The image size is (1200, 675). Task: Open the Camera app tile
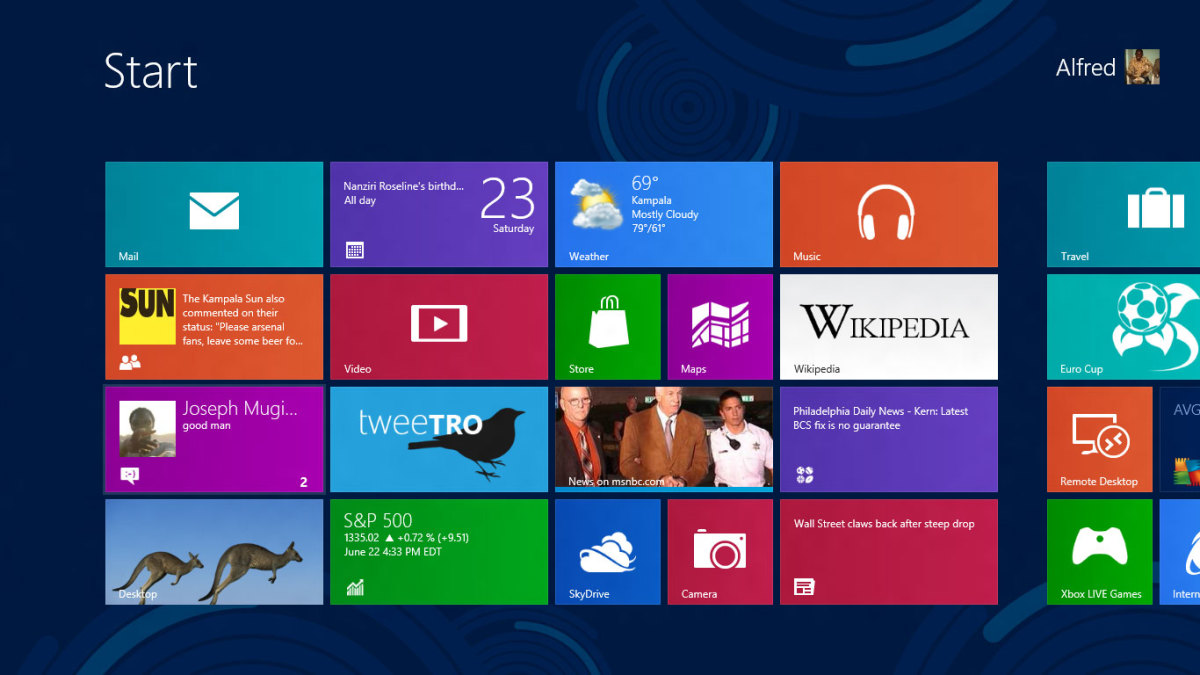(720, 551)
